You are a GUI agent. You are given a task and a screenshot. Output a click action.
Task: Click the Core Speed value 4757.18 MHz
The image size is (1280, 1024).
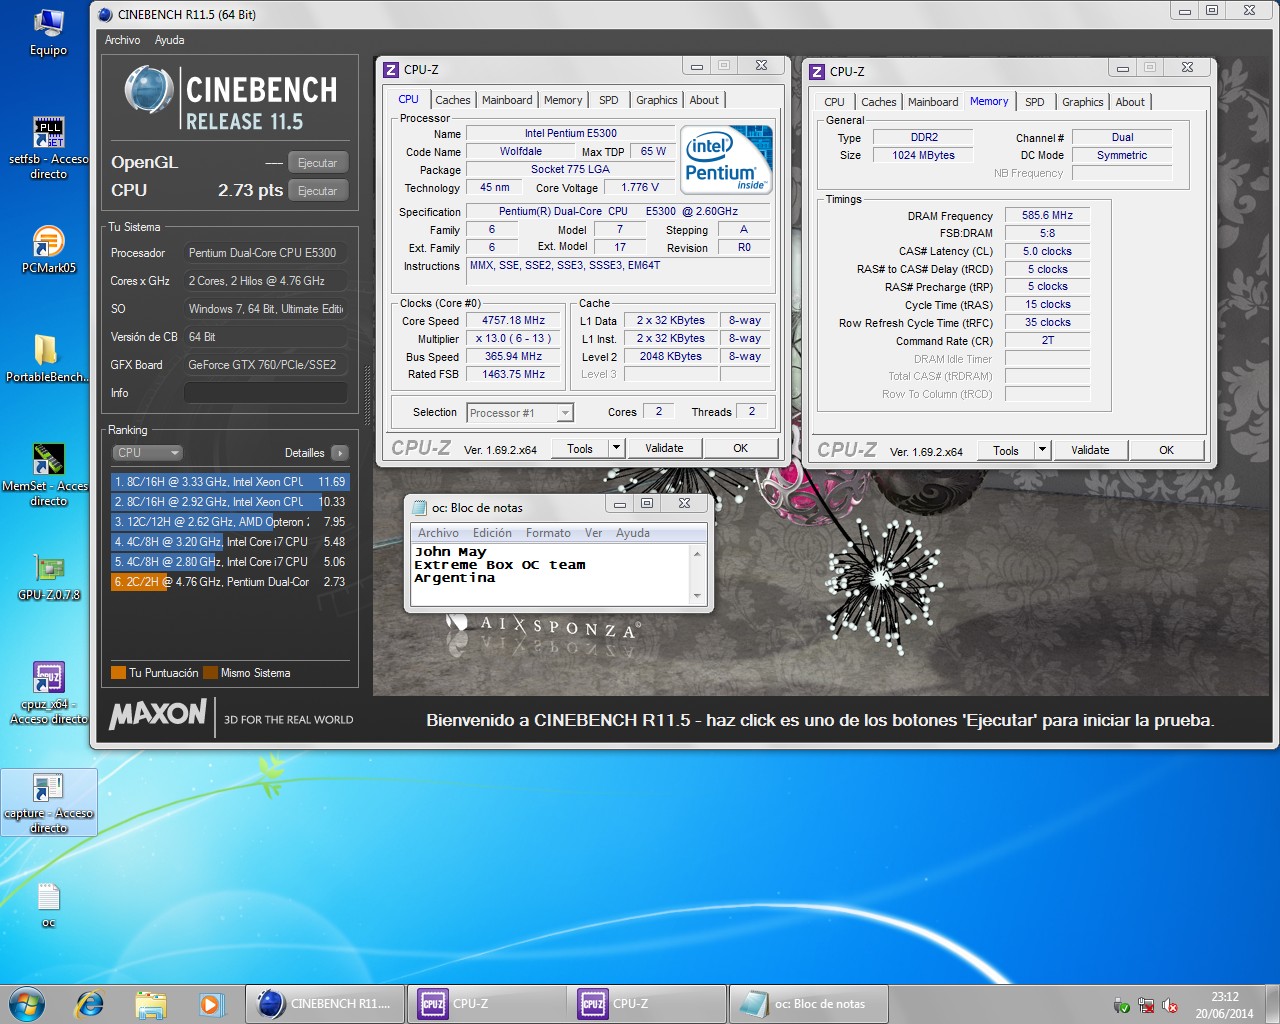click(514, 321)
